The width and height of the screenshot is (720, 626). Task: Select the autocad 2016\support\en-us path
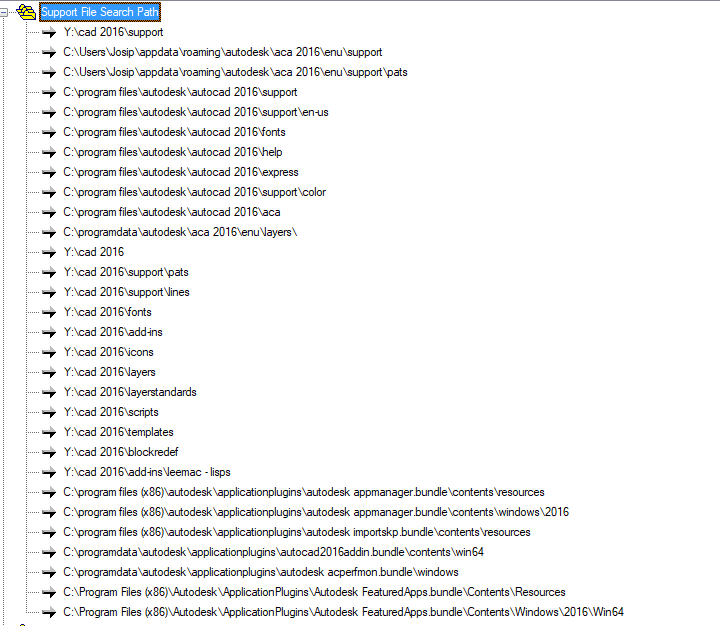(x=196, y=112)
